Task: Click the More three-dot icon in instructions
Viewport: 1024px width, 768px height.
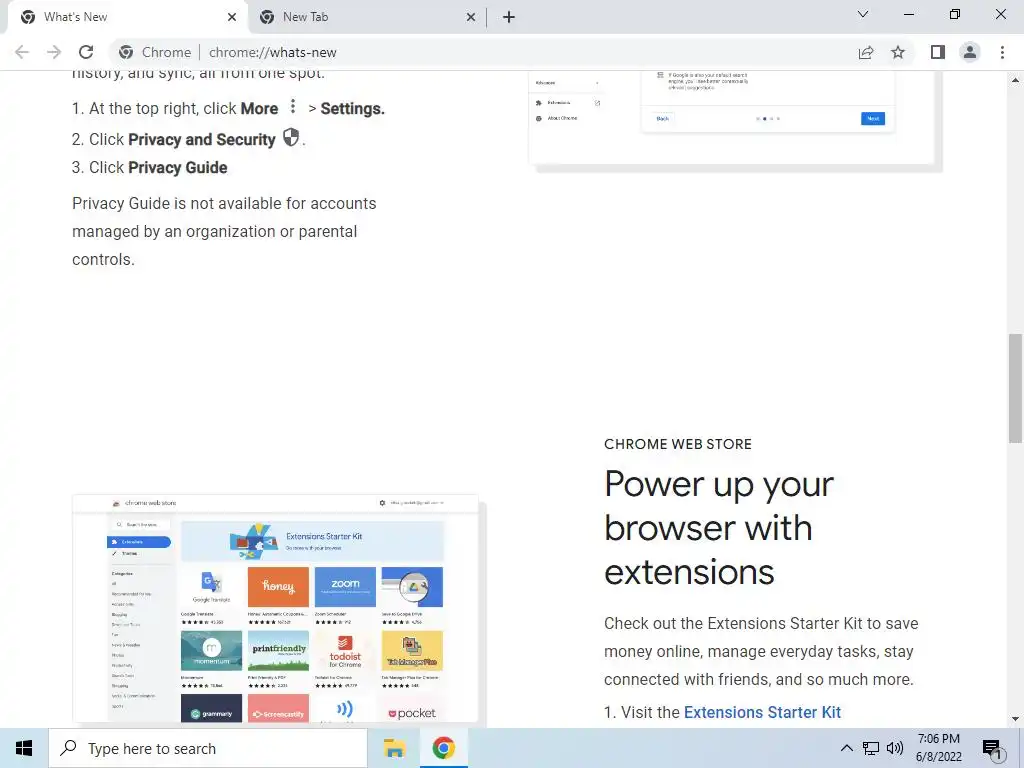Action: tap(293, 106)
